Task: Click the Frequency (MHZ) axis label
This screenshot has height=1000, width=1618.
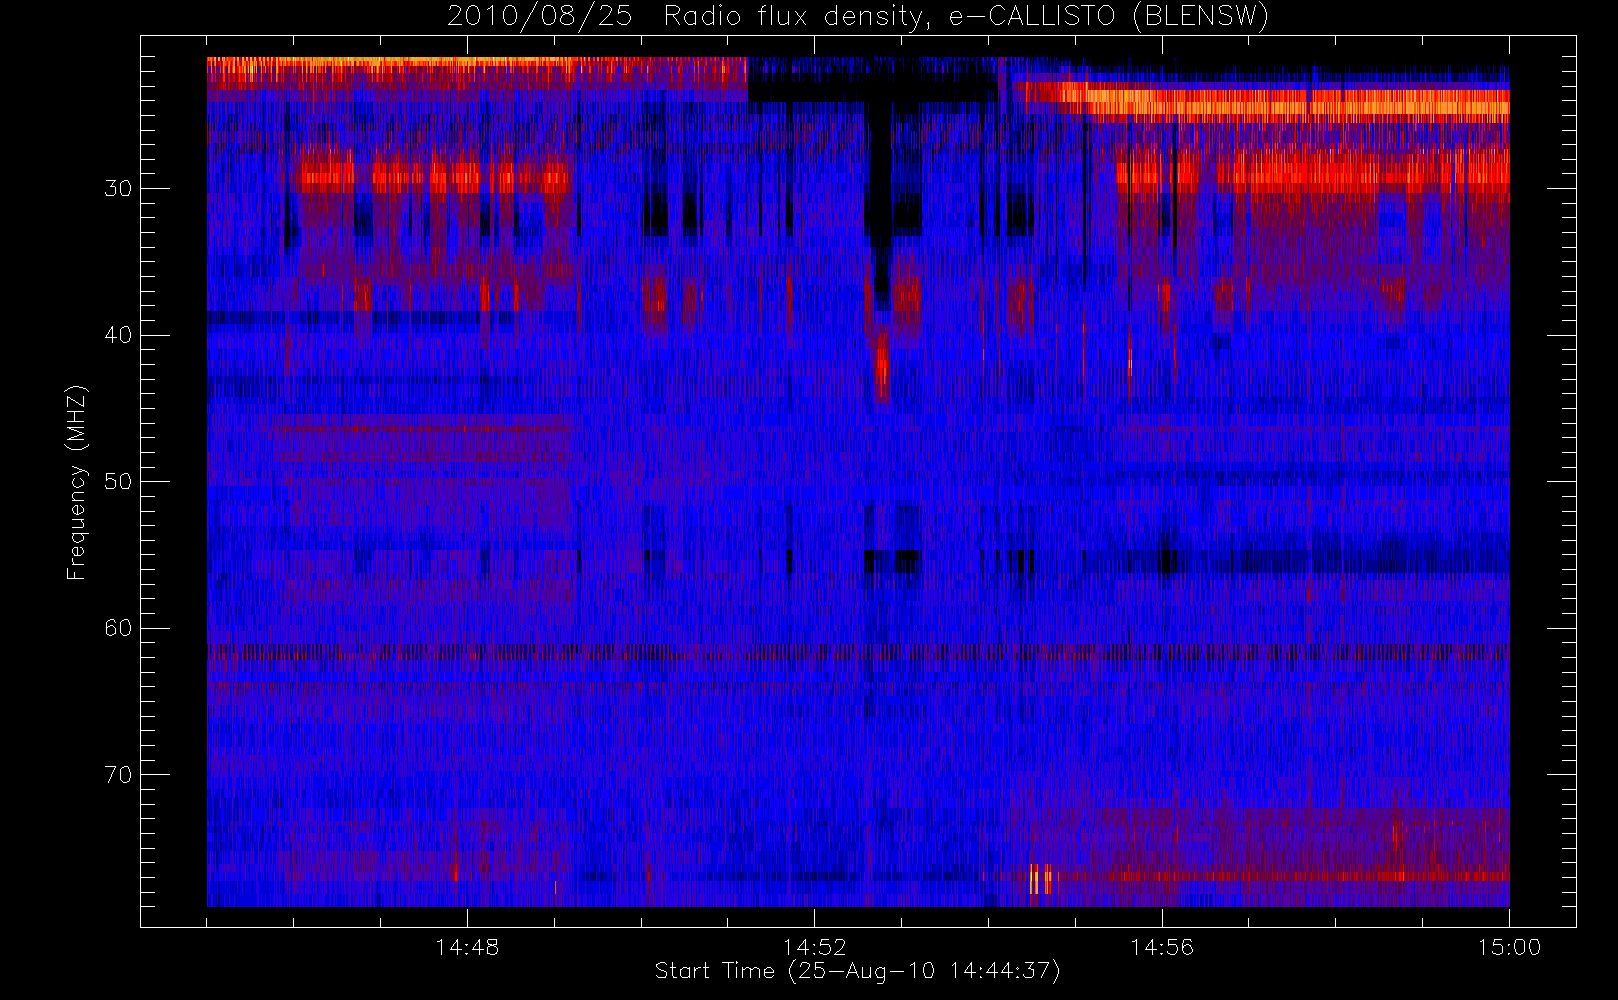Action: [x=77, y=482]
